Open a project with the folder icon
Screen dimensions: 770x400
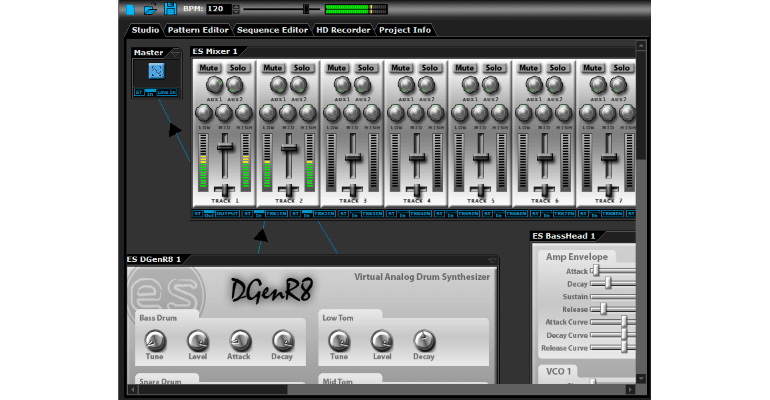coord(150,10)
